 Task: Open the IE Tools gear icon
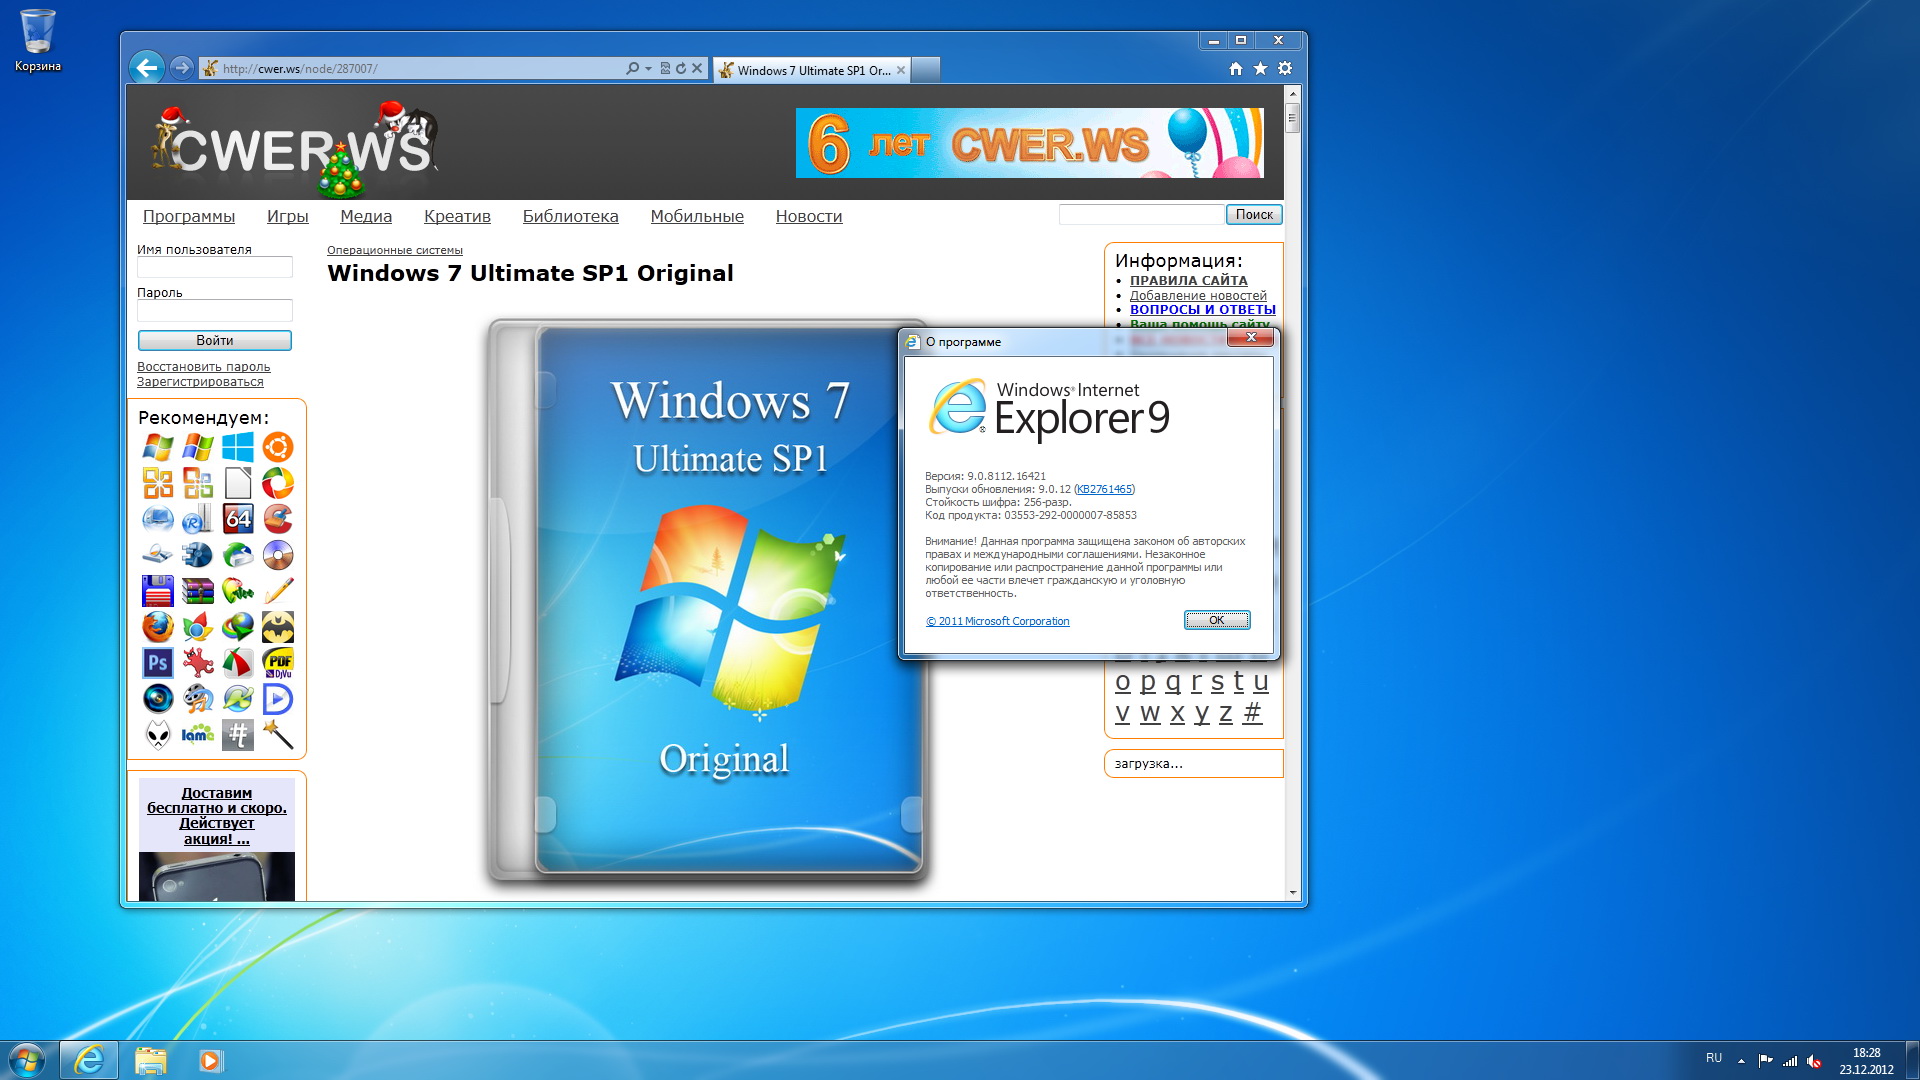[1285, 69]
